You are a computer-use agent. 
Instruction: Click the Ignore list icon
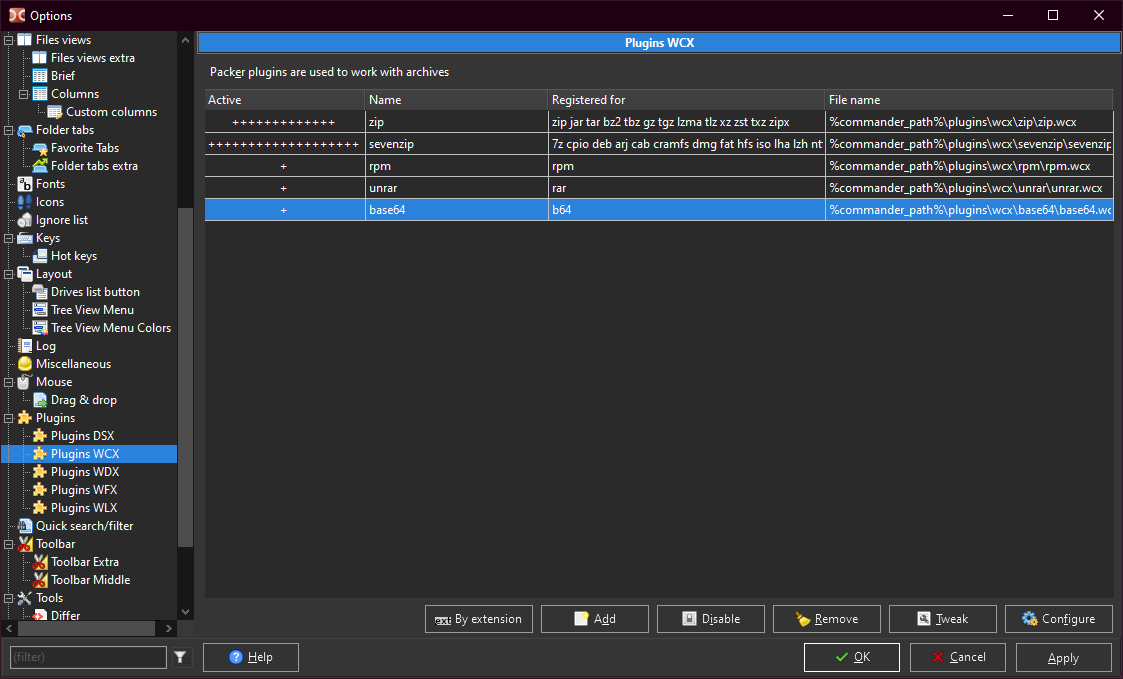(x=25, y=220)
